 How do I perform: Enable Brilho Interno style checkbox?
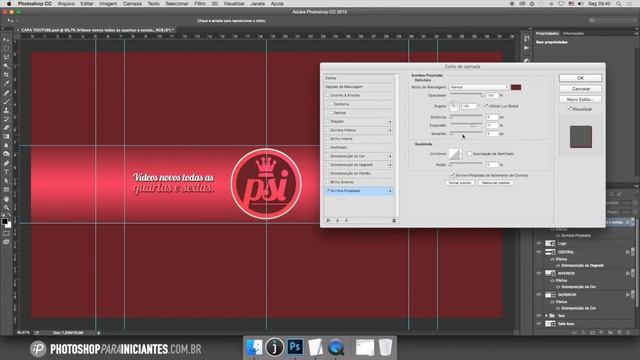(328, 139)
